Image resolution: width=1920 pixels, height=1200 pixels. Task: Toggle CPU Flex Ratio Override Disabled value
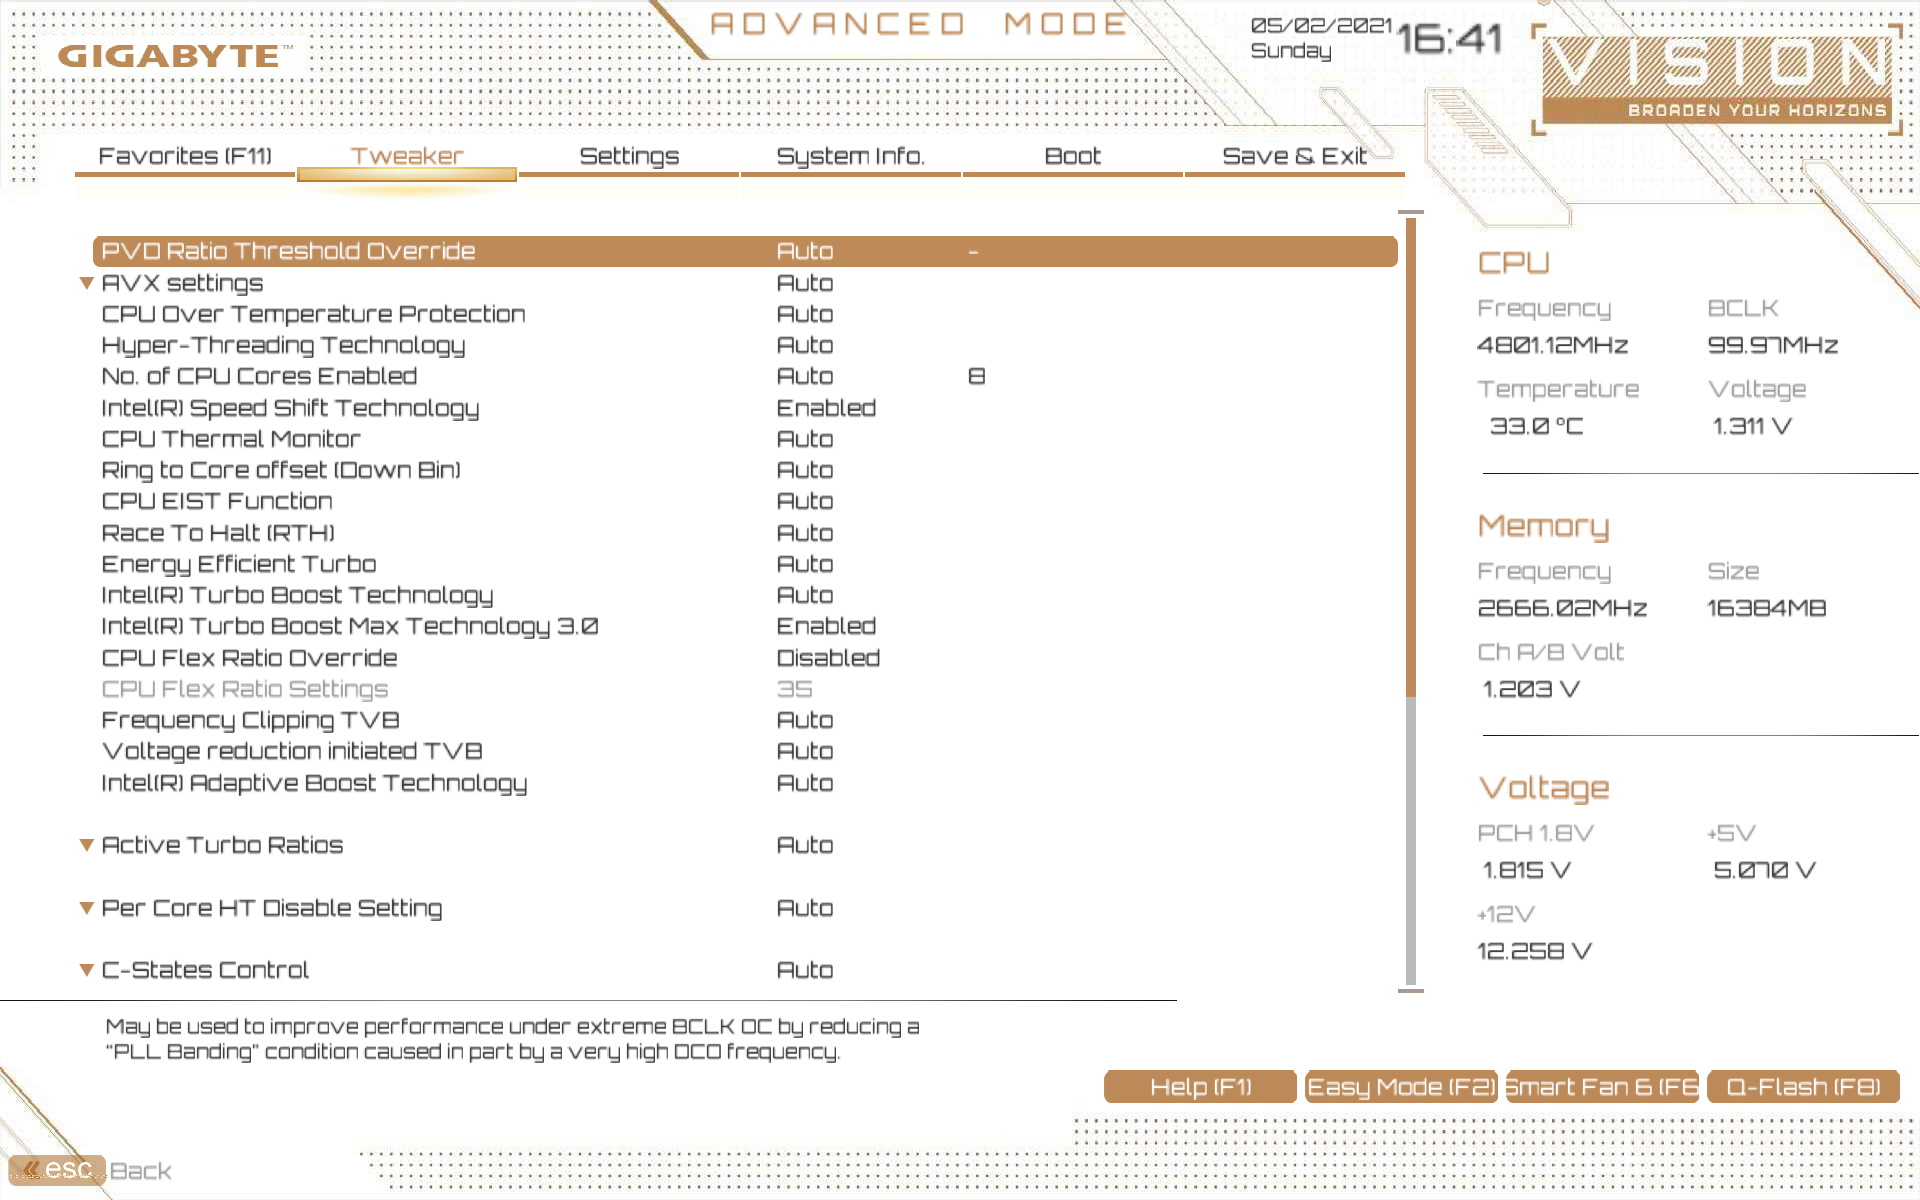[828, 658]
